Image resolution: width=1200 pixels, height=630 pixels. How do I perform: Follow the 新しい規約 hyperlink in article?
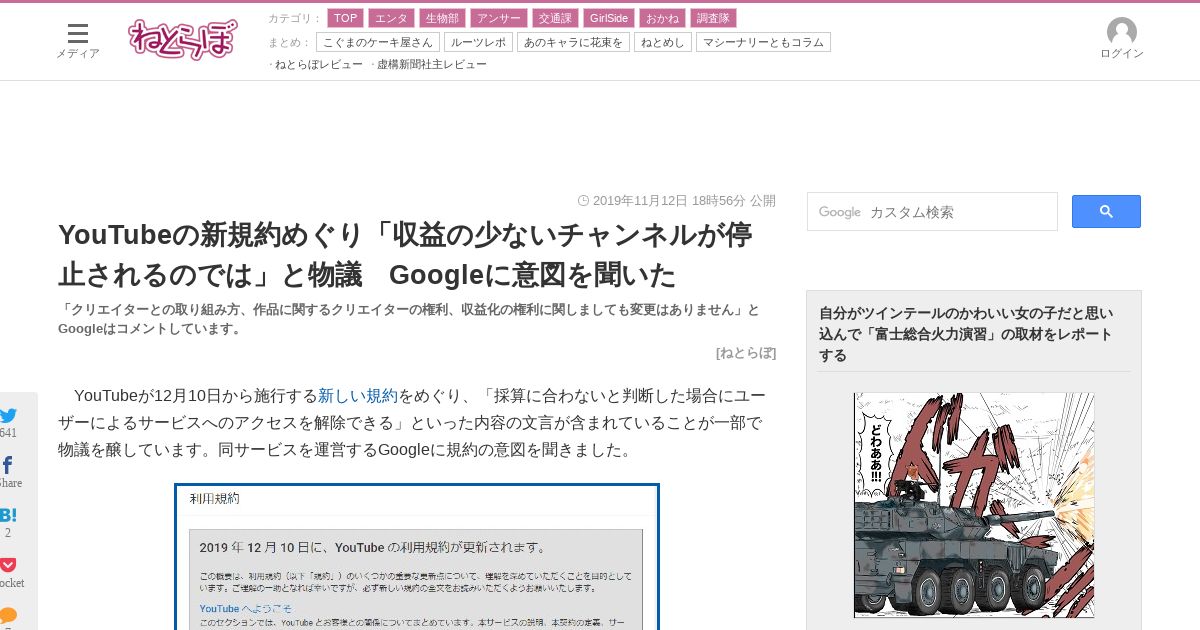(x=358, y=395)
